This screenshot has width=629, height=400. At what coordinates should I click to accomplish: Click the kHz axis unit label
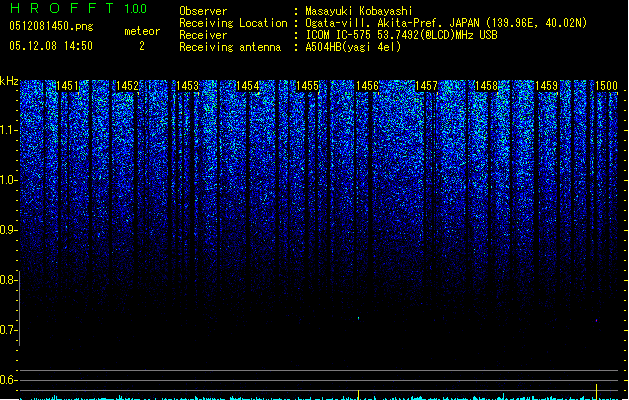(9, 81)
